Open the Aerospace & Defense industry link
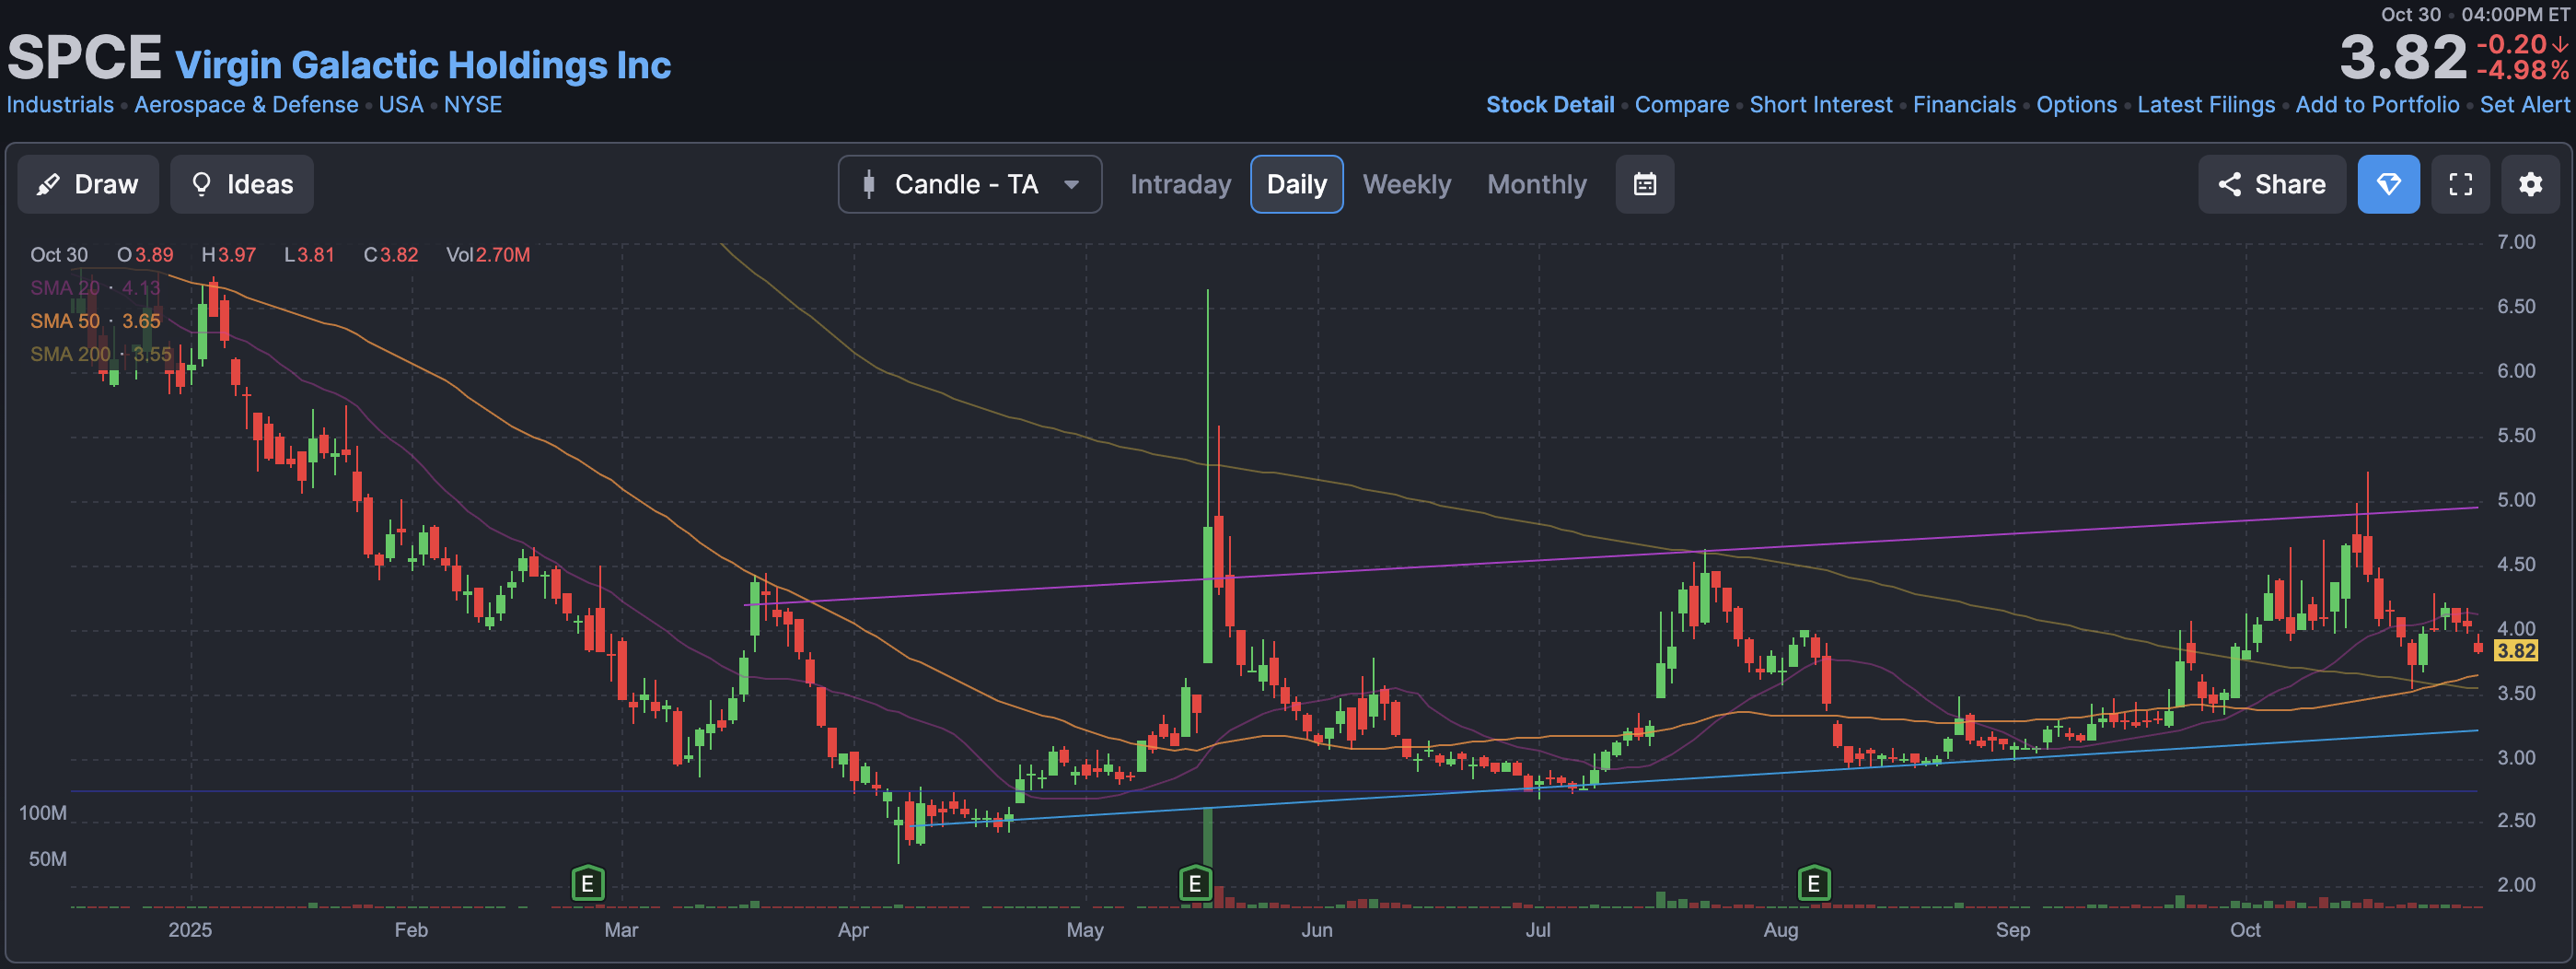 pyautogui.click(x=246, y=105)
